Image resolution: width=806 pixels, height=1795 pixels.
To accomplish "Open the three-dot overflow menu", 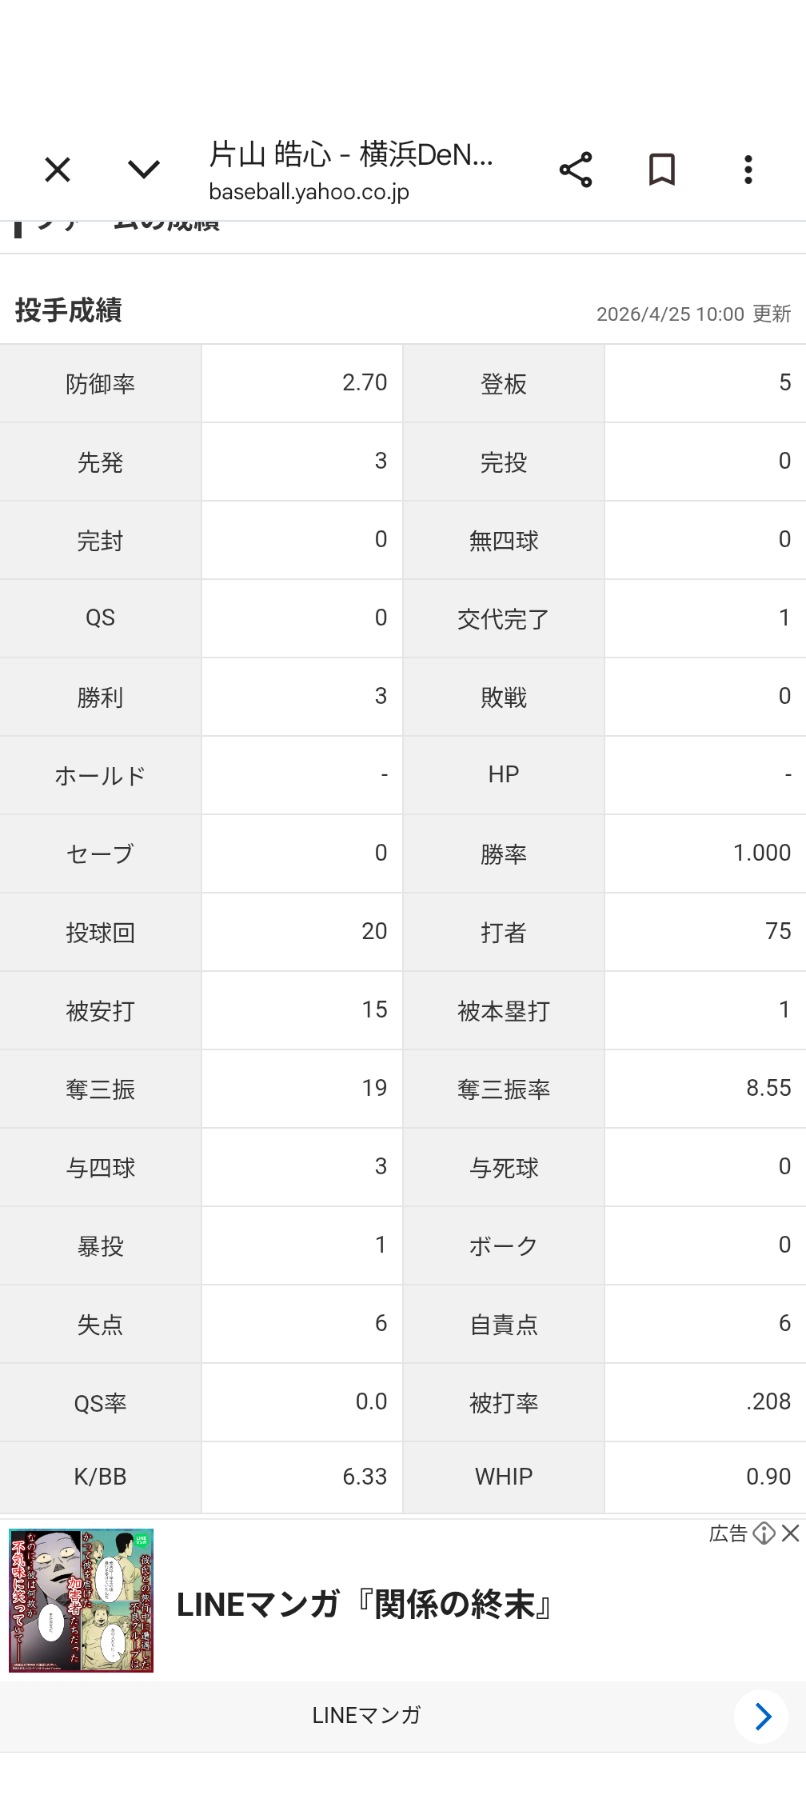I will [x=748, y=170].
